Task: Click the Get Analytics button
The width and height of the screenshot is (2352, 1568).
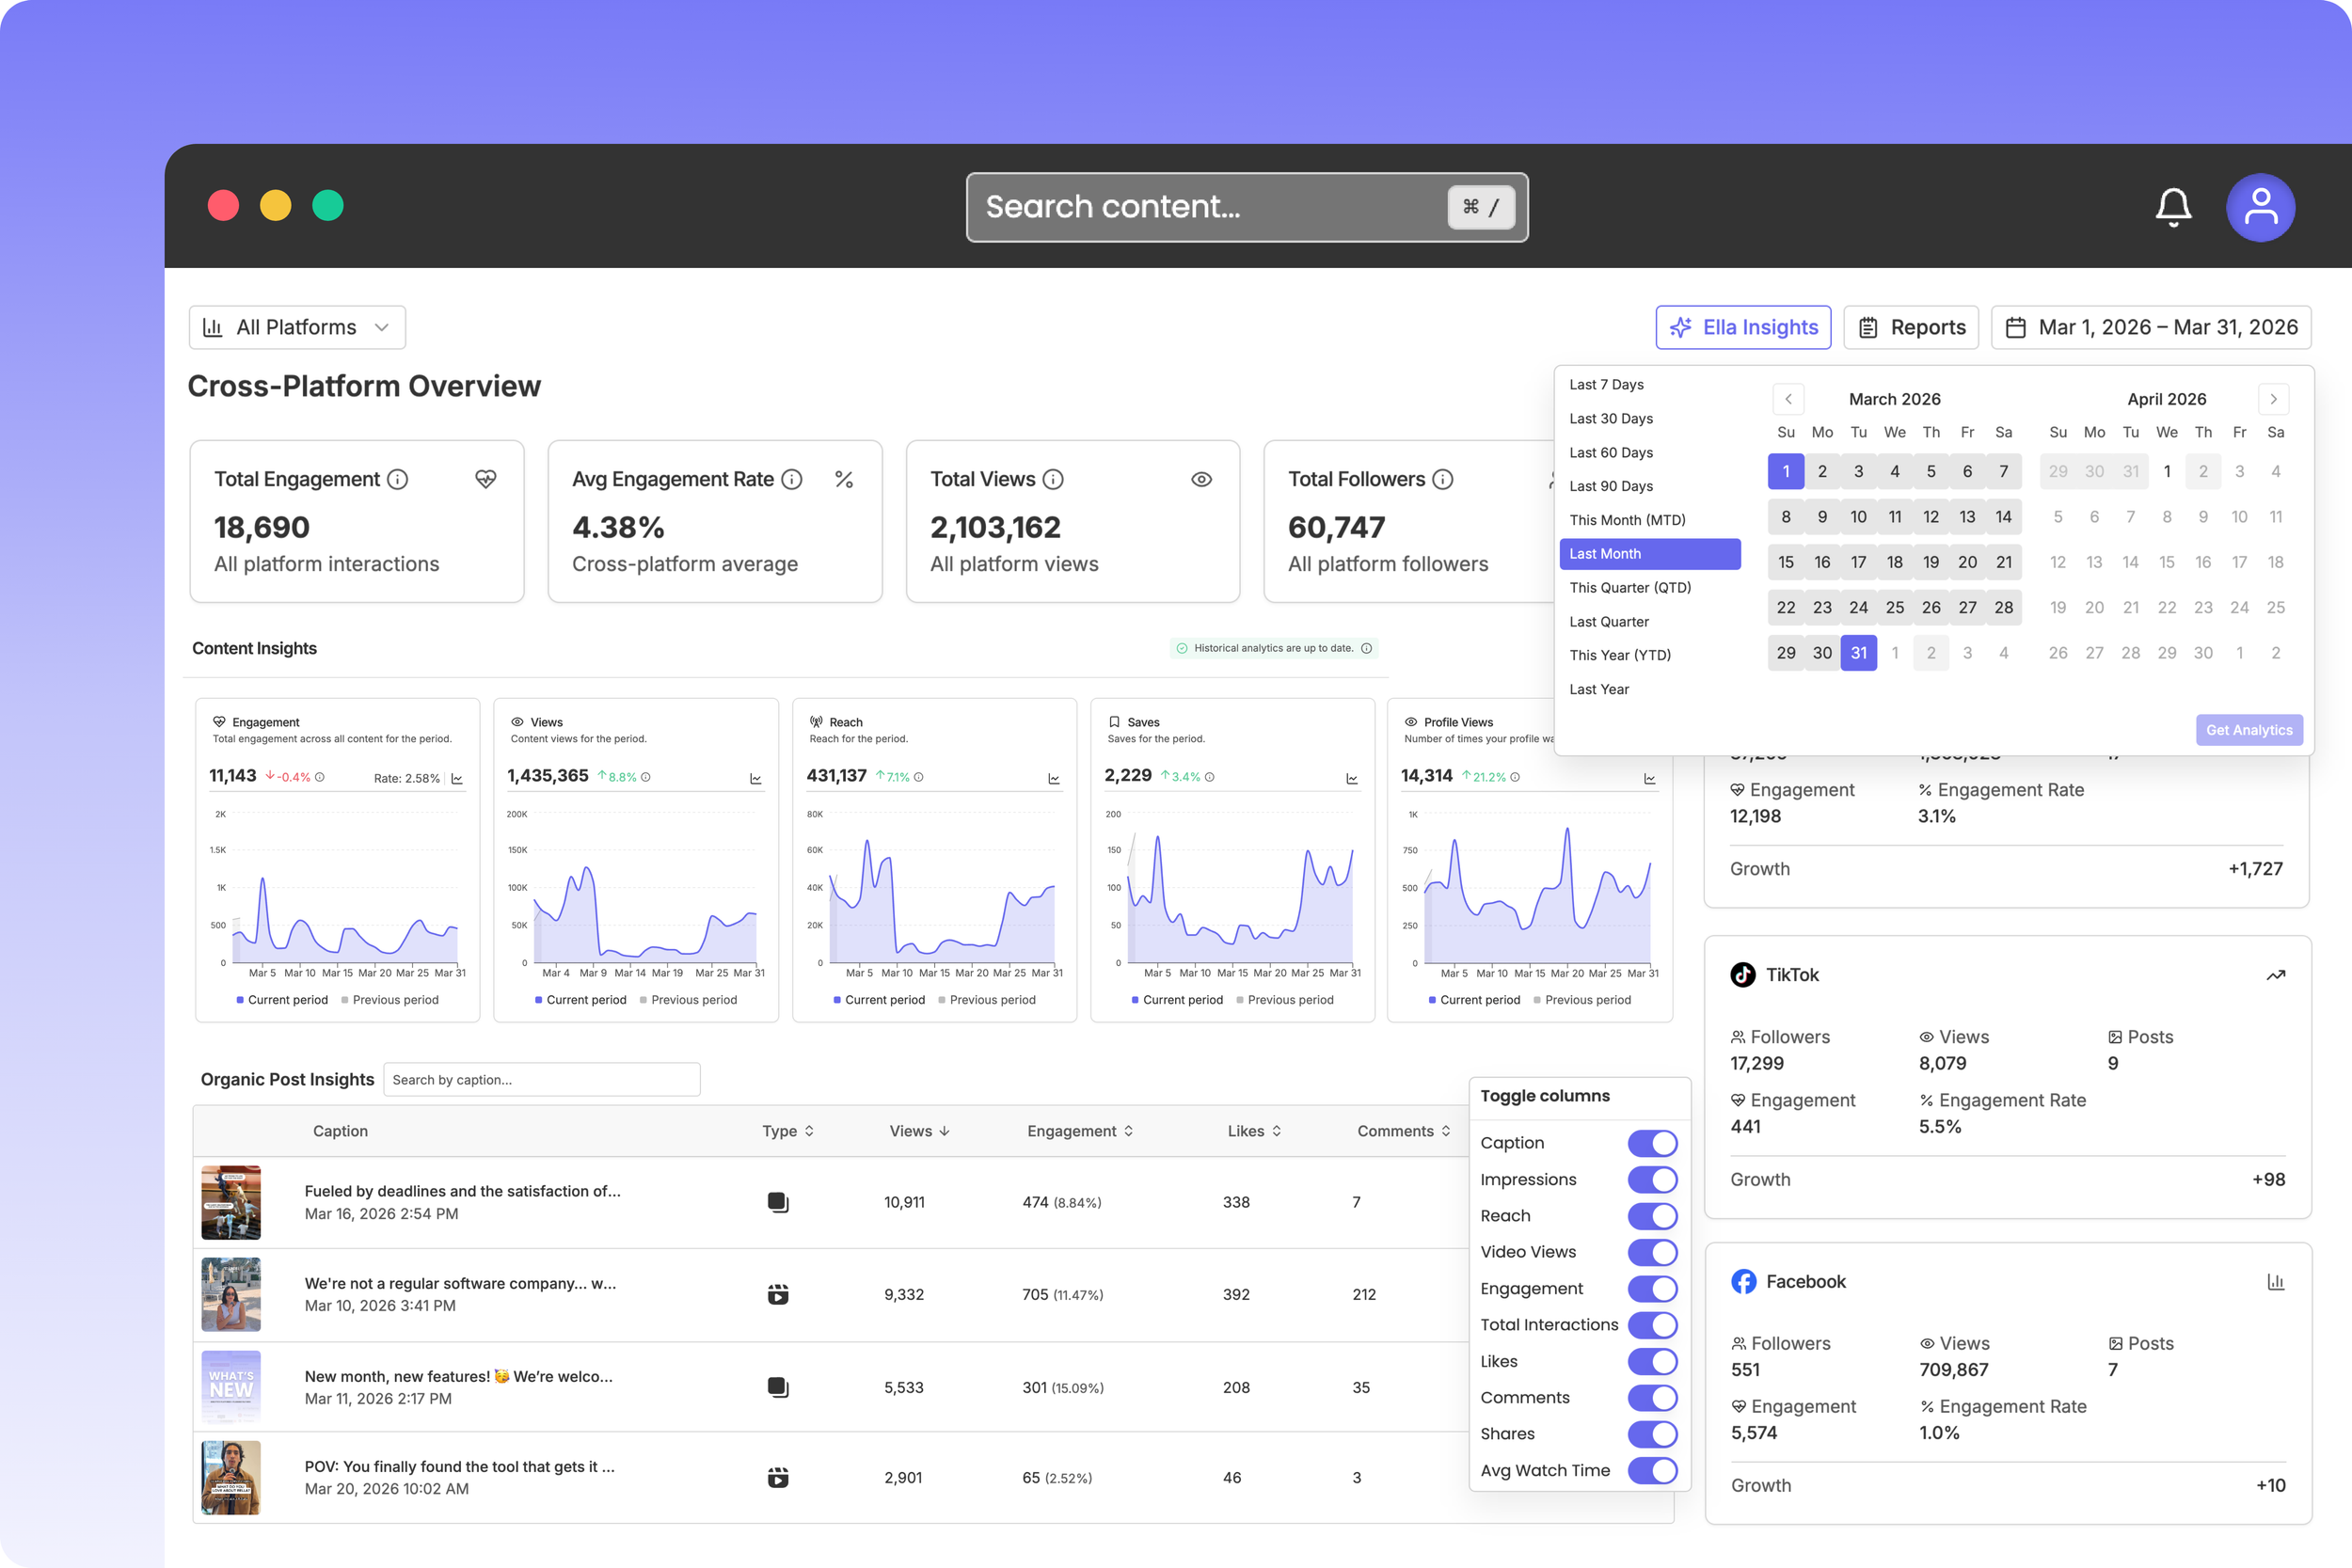Action: (2249, 730)
